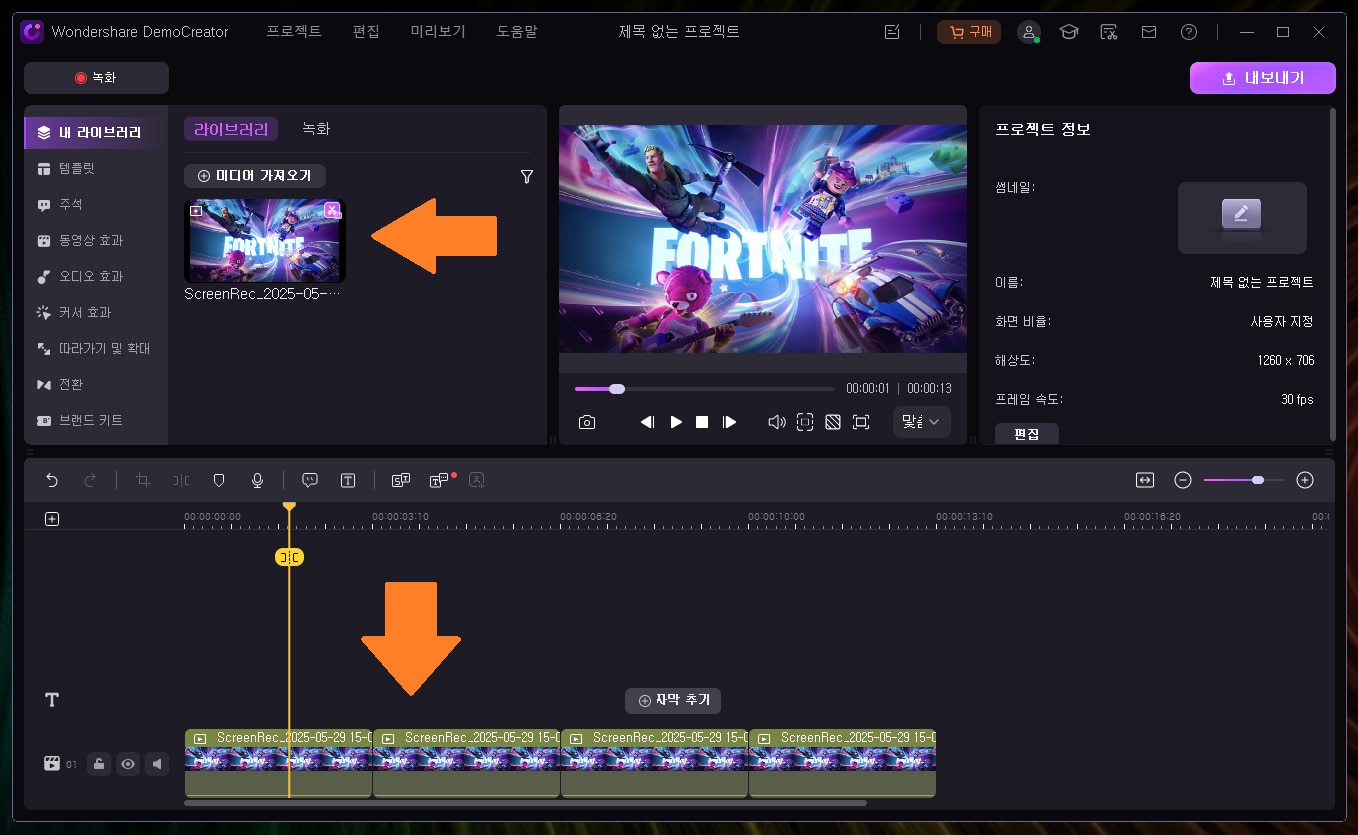Start voice-over with the microphone icon
The width and height of the screenshot is (1358, 835).
[x=257, y=480]
